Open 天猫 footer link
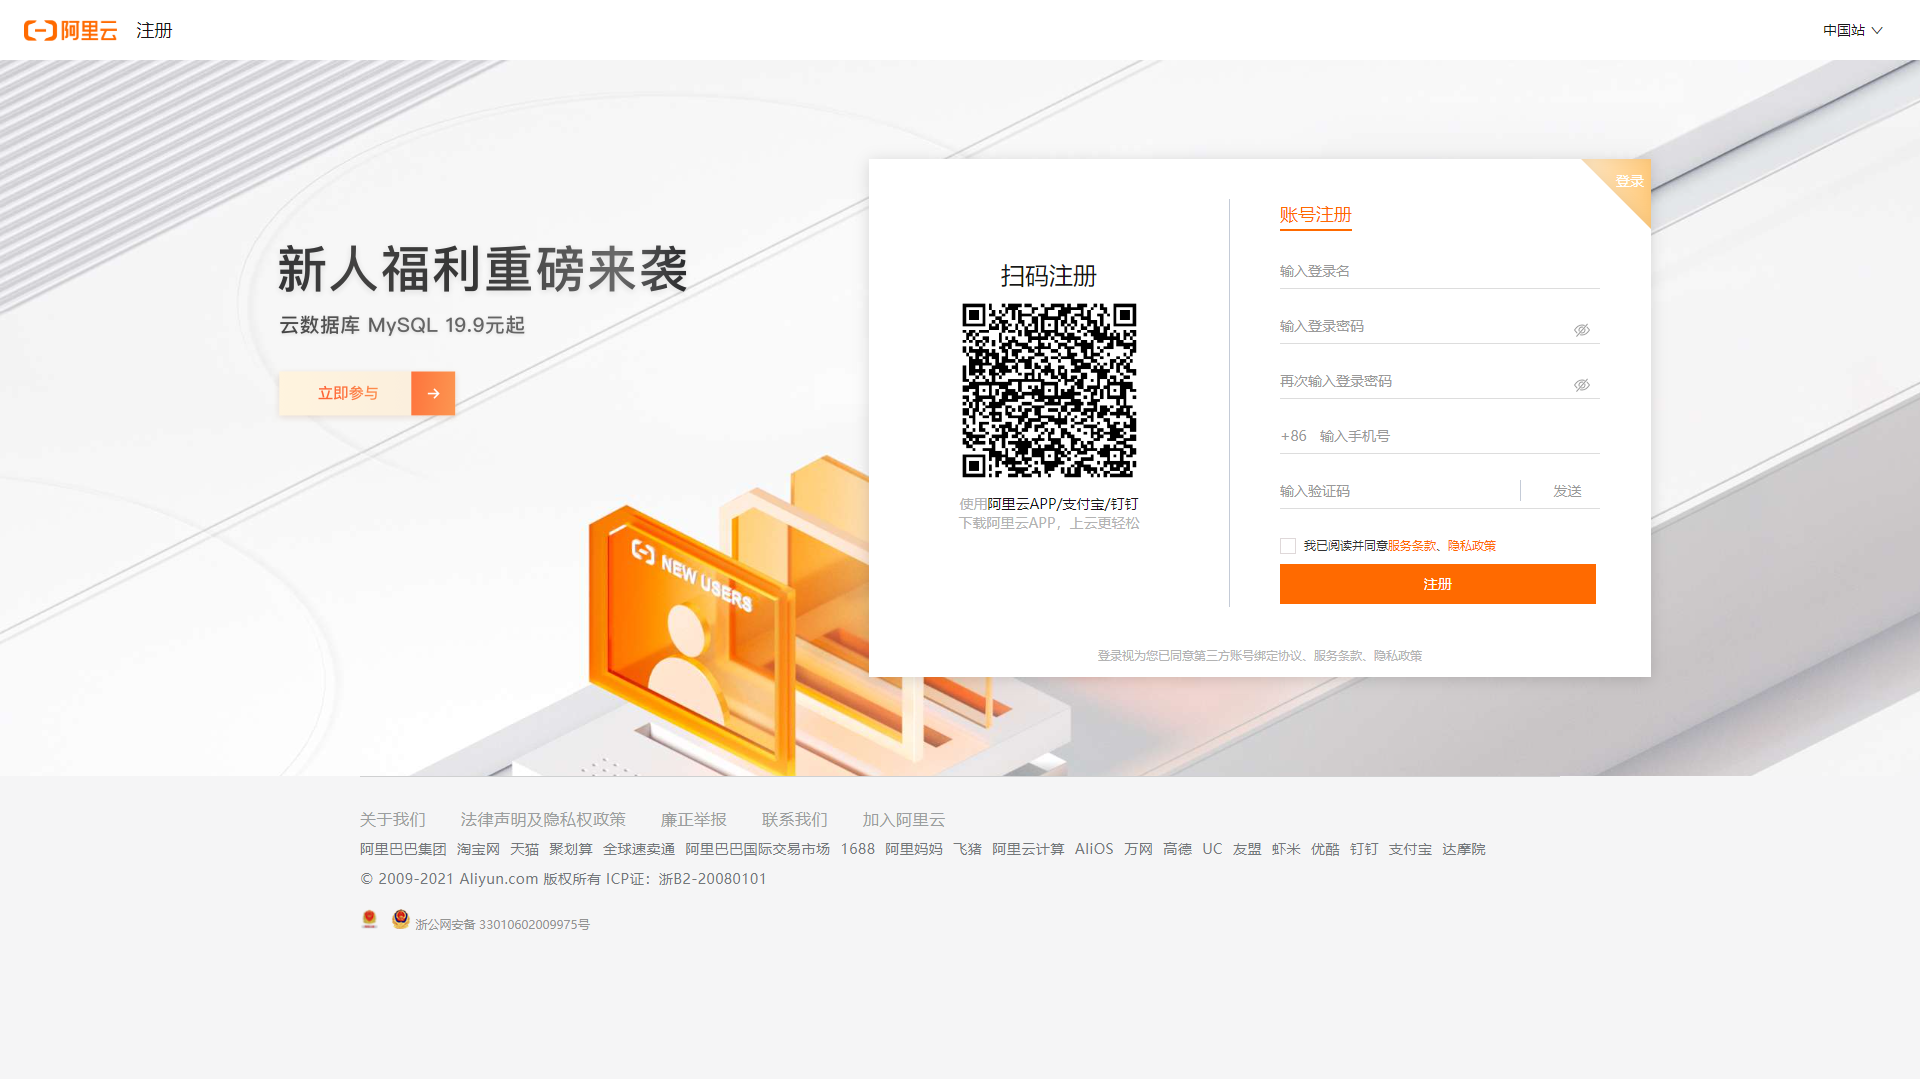The height and width of the screenshot is (1079, 1920). point(524,849)
